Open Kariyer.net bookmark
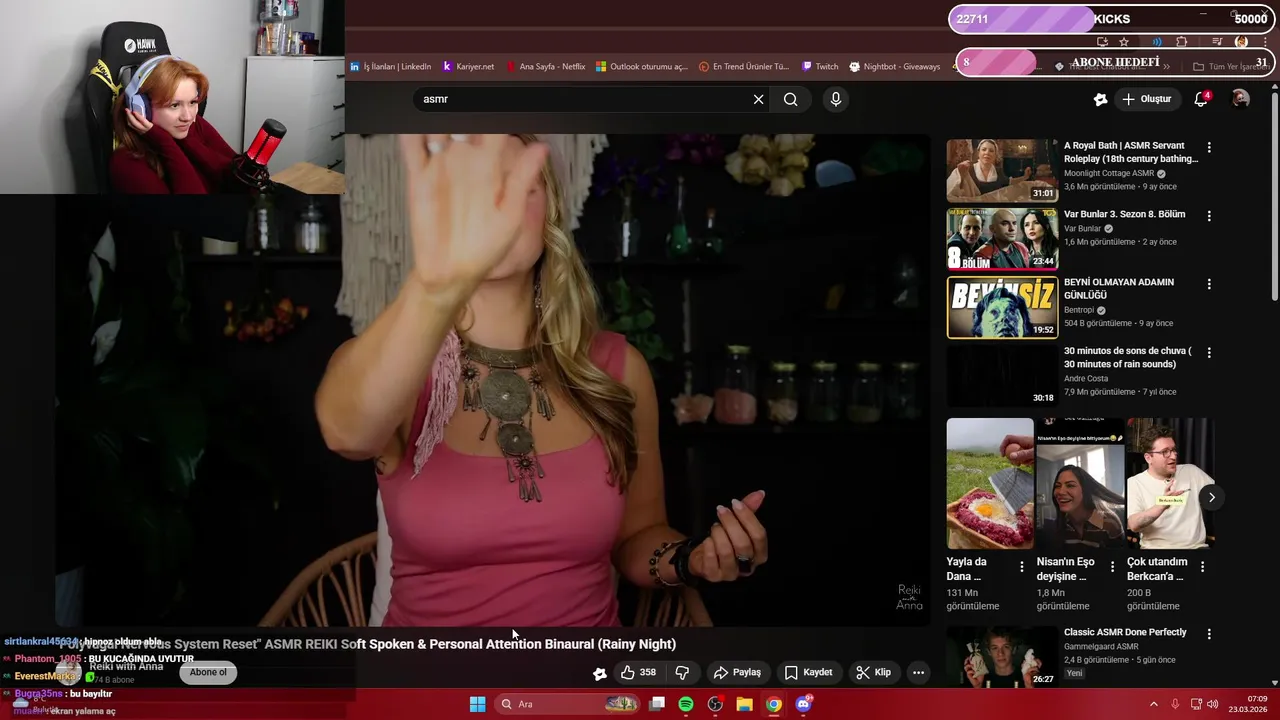The image size is (1280, 720). tap(468, 67)
